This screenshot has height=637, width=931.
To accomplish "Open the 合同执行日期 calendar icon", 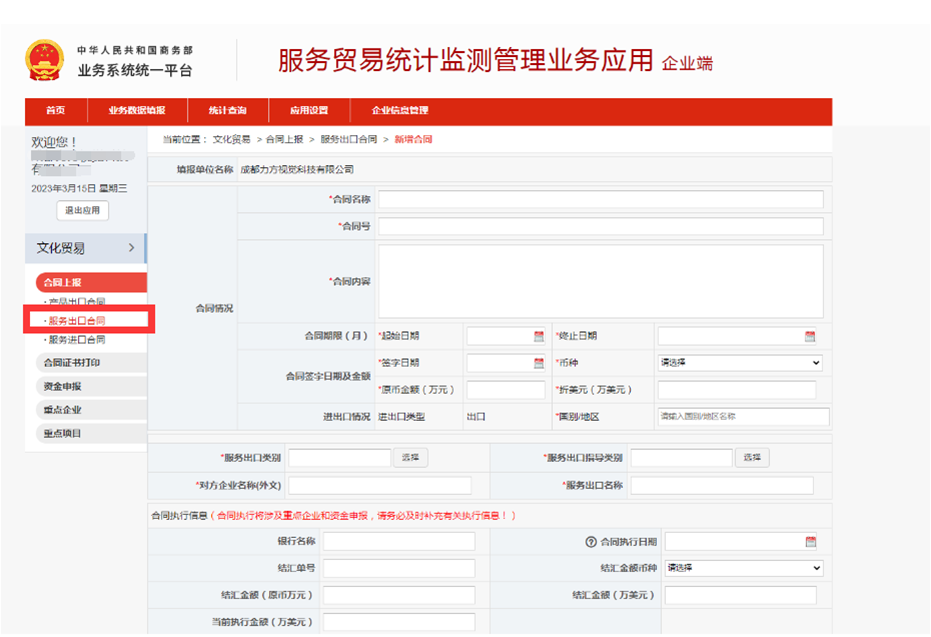I will [x=810, y=542].
